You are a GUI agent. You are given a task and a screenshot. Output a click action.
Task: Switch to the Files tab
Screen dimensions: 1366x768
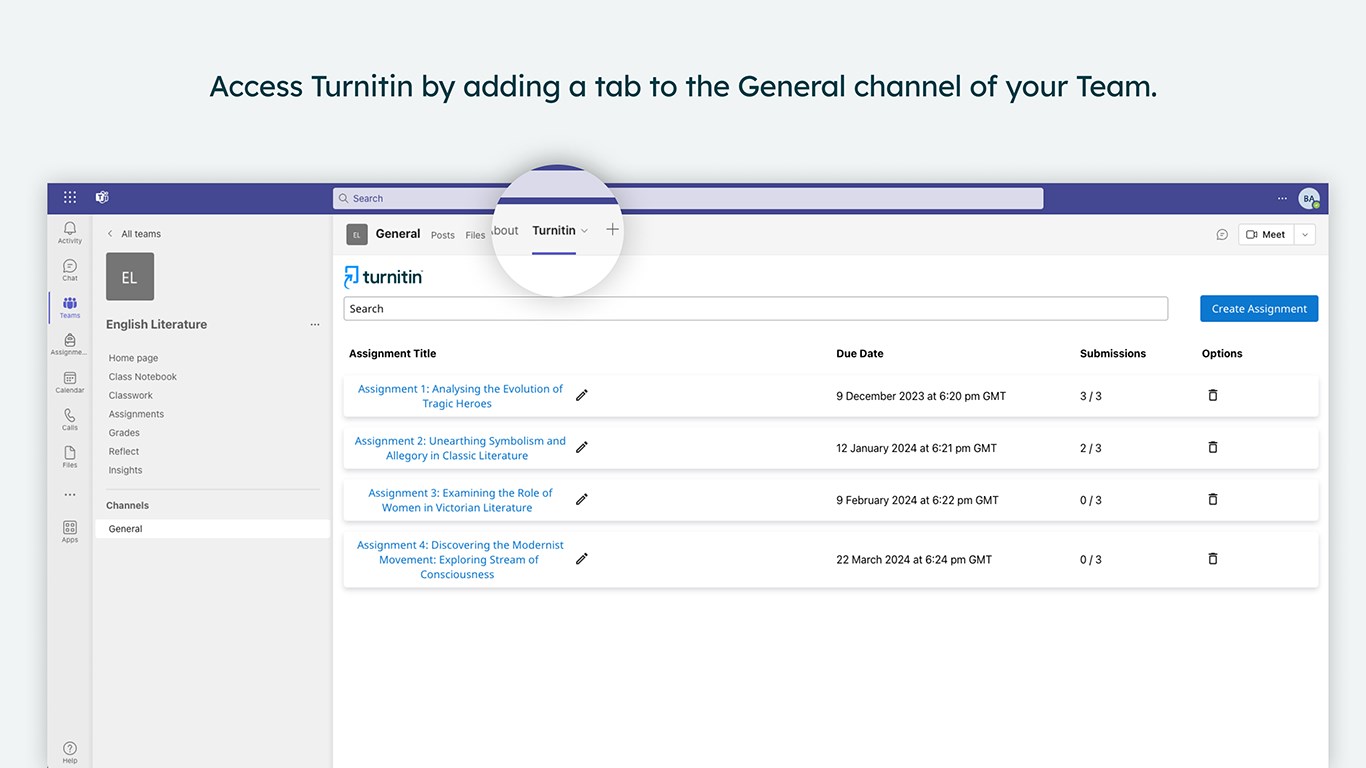[475, 235]
